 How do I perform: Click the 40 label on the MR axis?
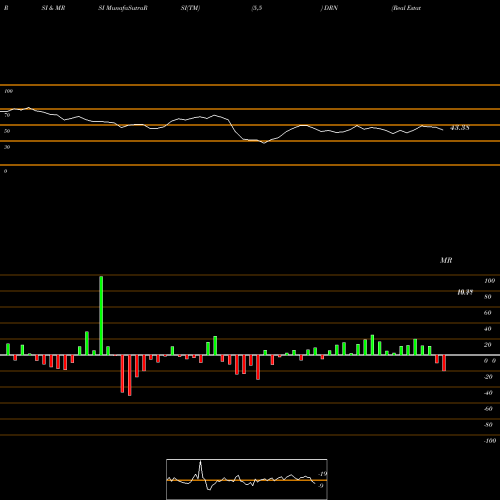click(x=488, y=329)
